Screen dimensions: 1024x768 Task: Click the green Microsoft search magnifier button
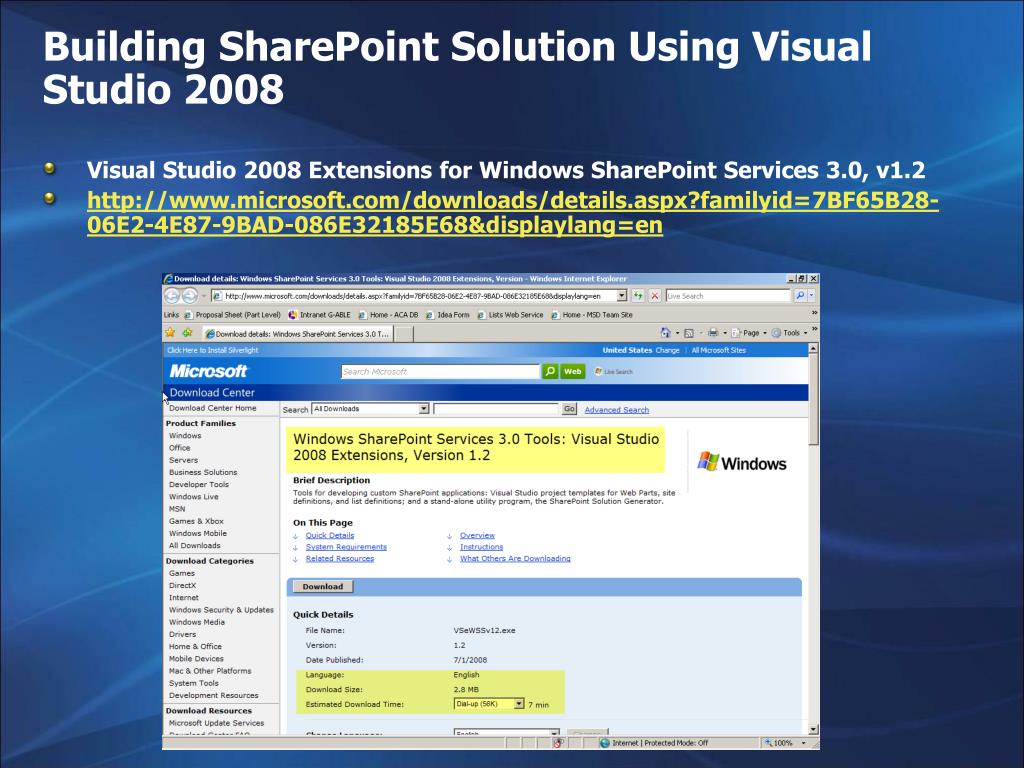tap(550, 371)
